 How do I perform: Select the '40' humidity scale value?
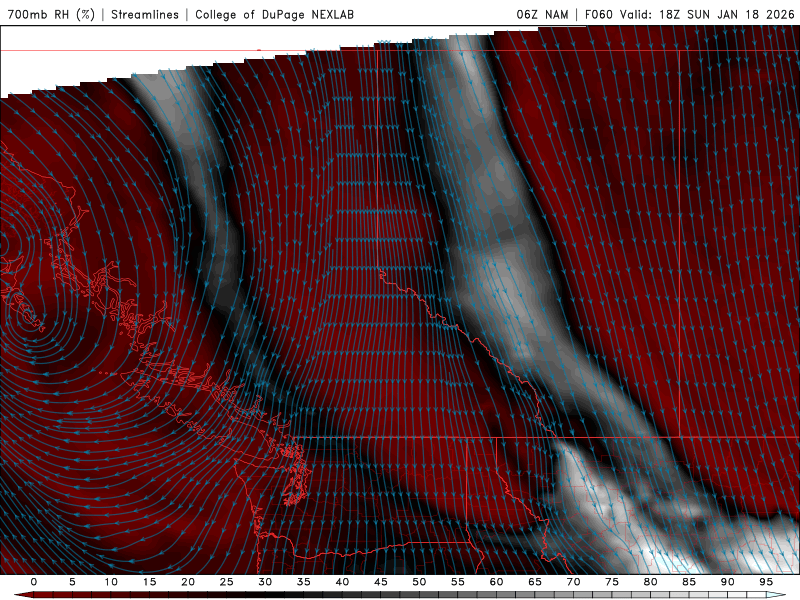tap(342, 582)
